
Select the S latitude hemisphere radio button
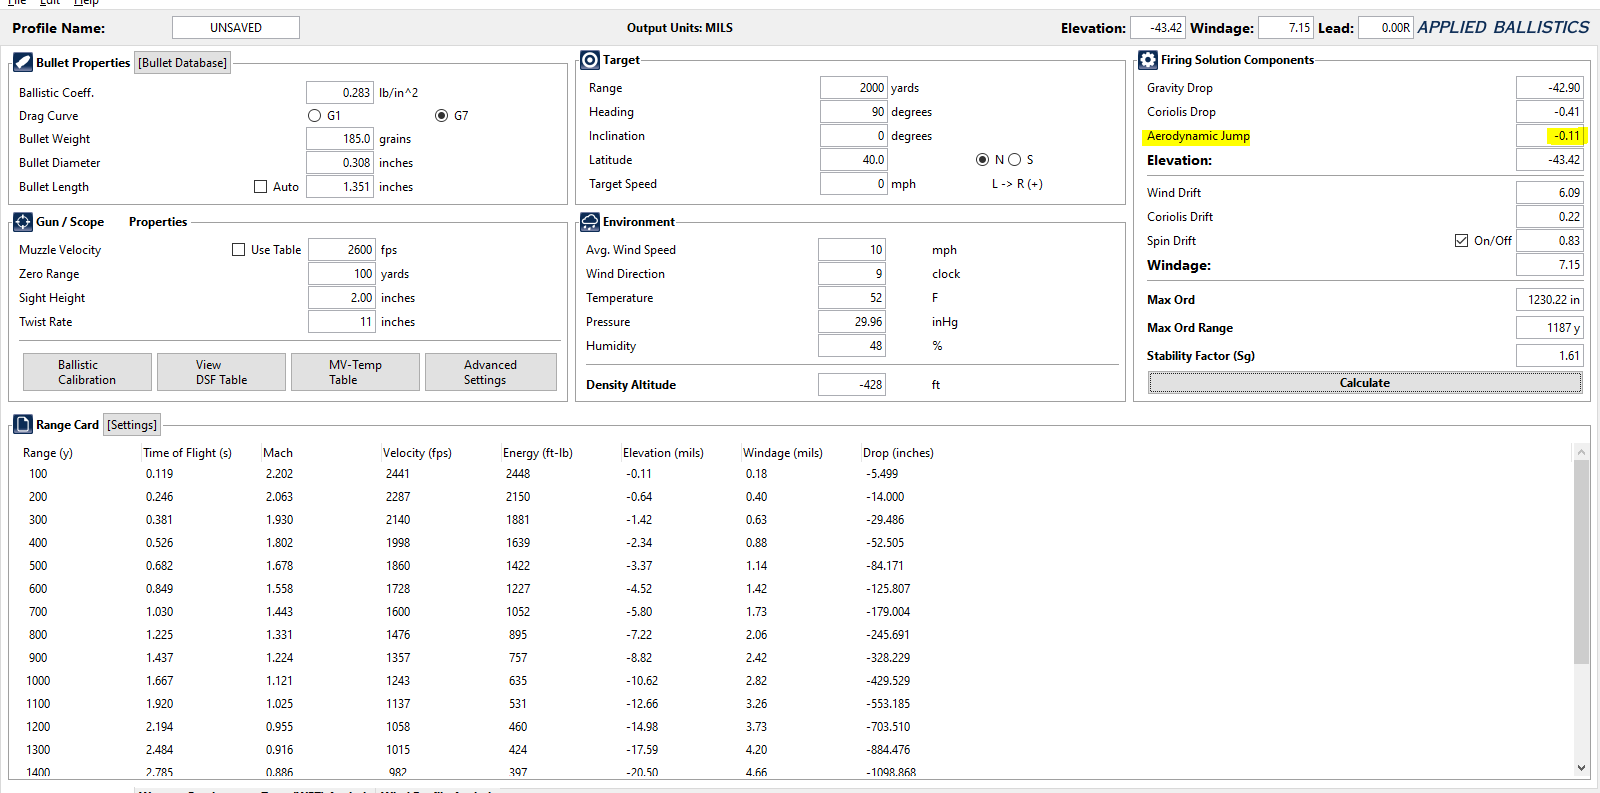pos(1015,160)
